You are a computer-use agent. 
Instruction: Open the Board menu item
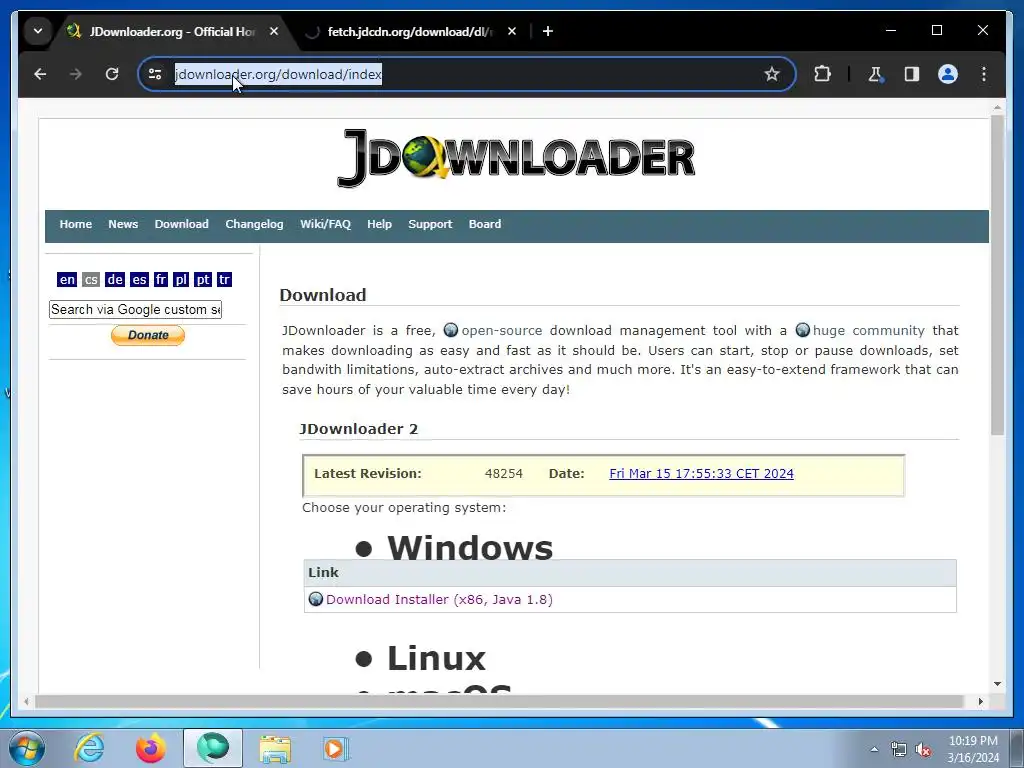pyautogui.click(x=485, y=224)
